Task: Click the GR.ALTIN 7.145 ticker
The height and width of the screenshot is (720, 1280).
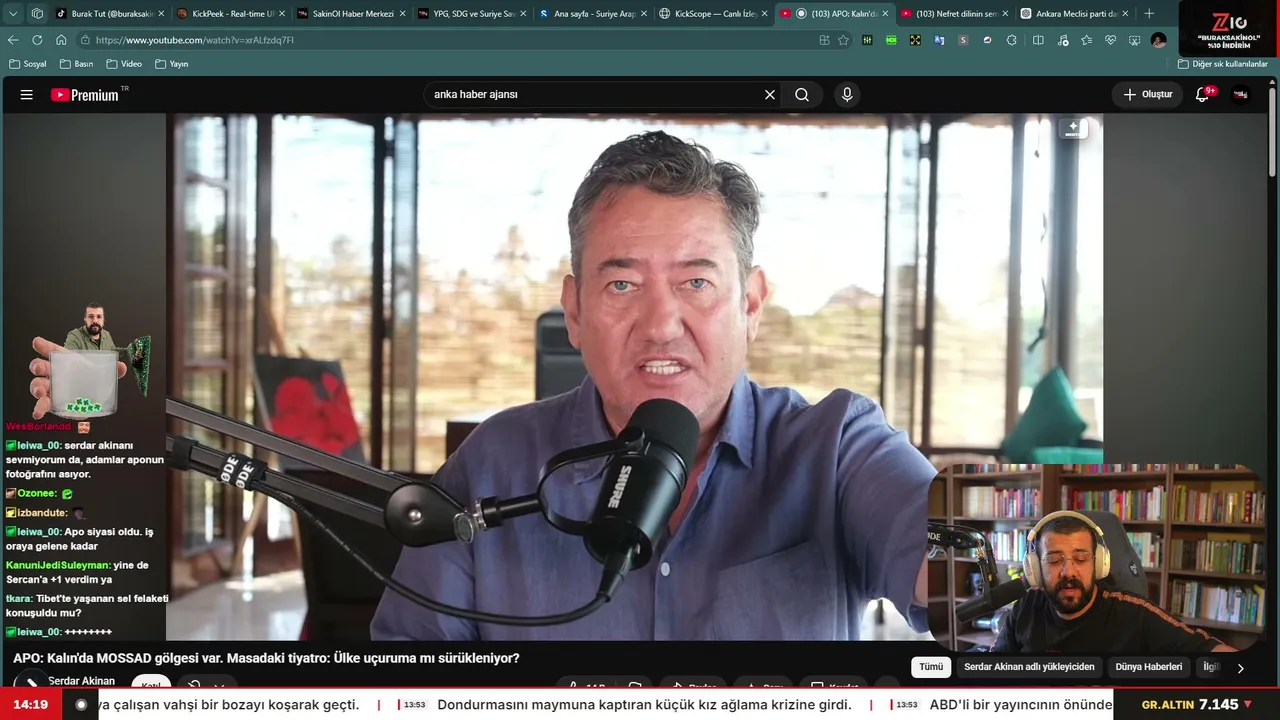Action: pyautogui.click(x=1196, y=705)
